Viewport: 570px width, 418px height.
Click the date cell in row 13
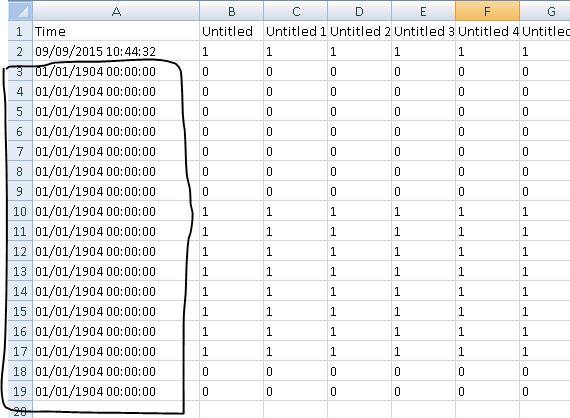(116, 271)
